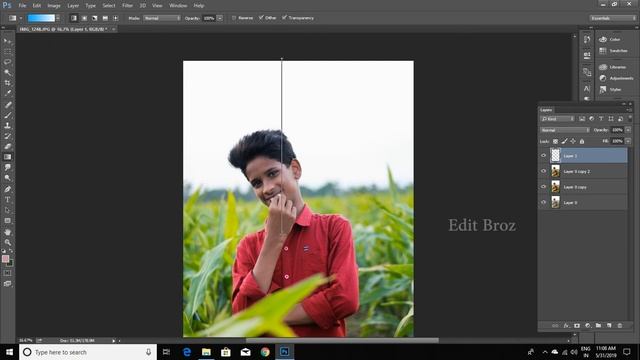Select the Rectangular Marquee tool

click(7, 51)
